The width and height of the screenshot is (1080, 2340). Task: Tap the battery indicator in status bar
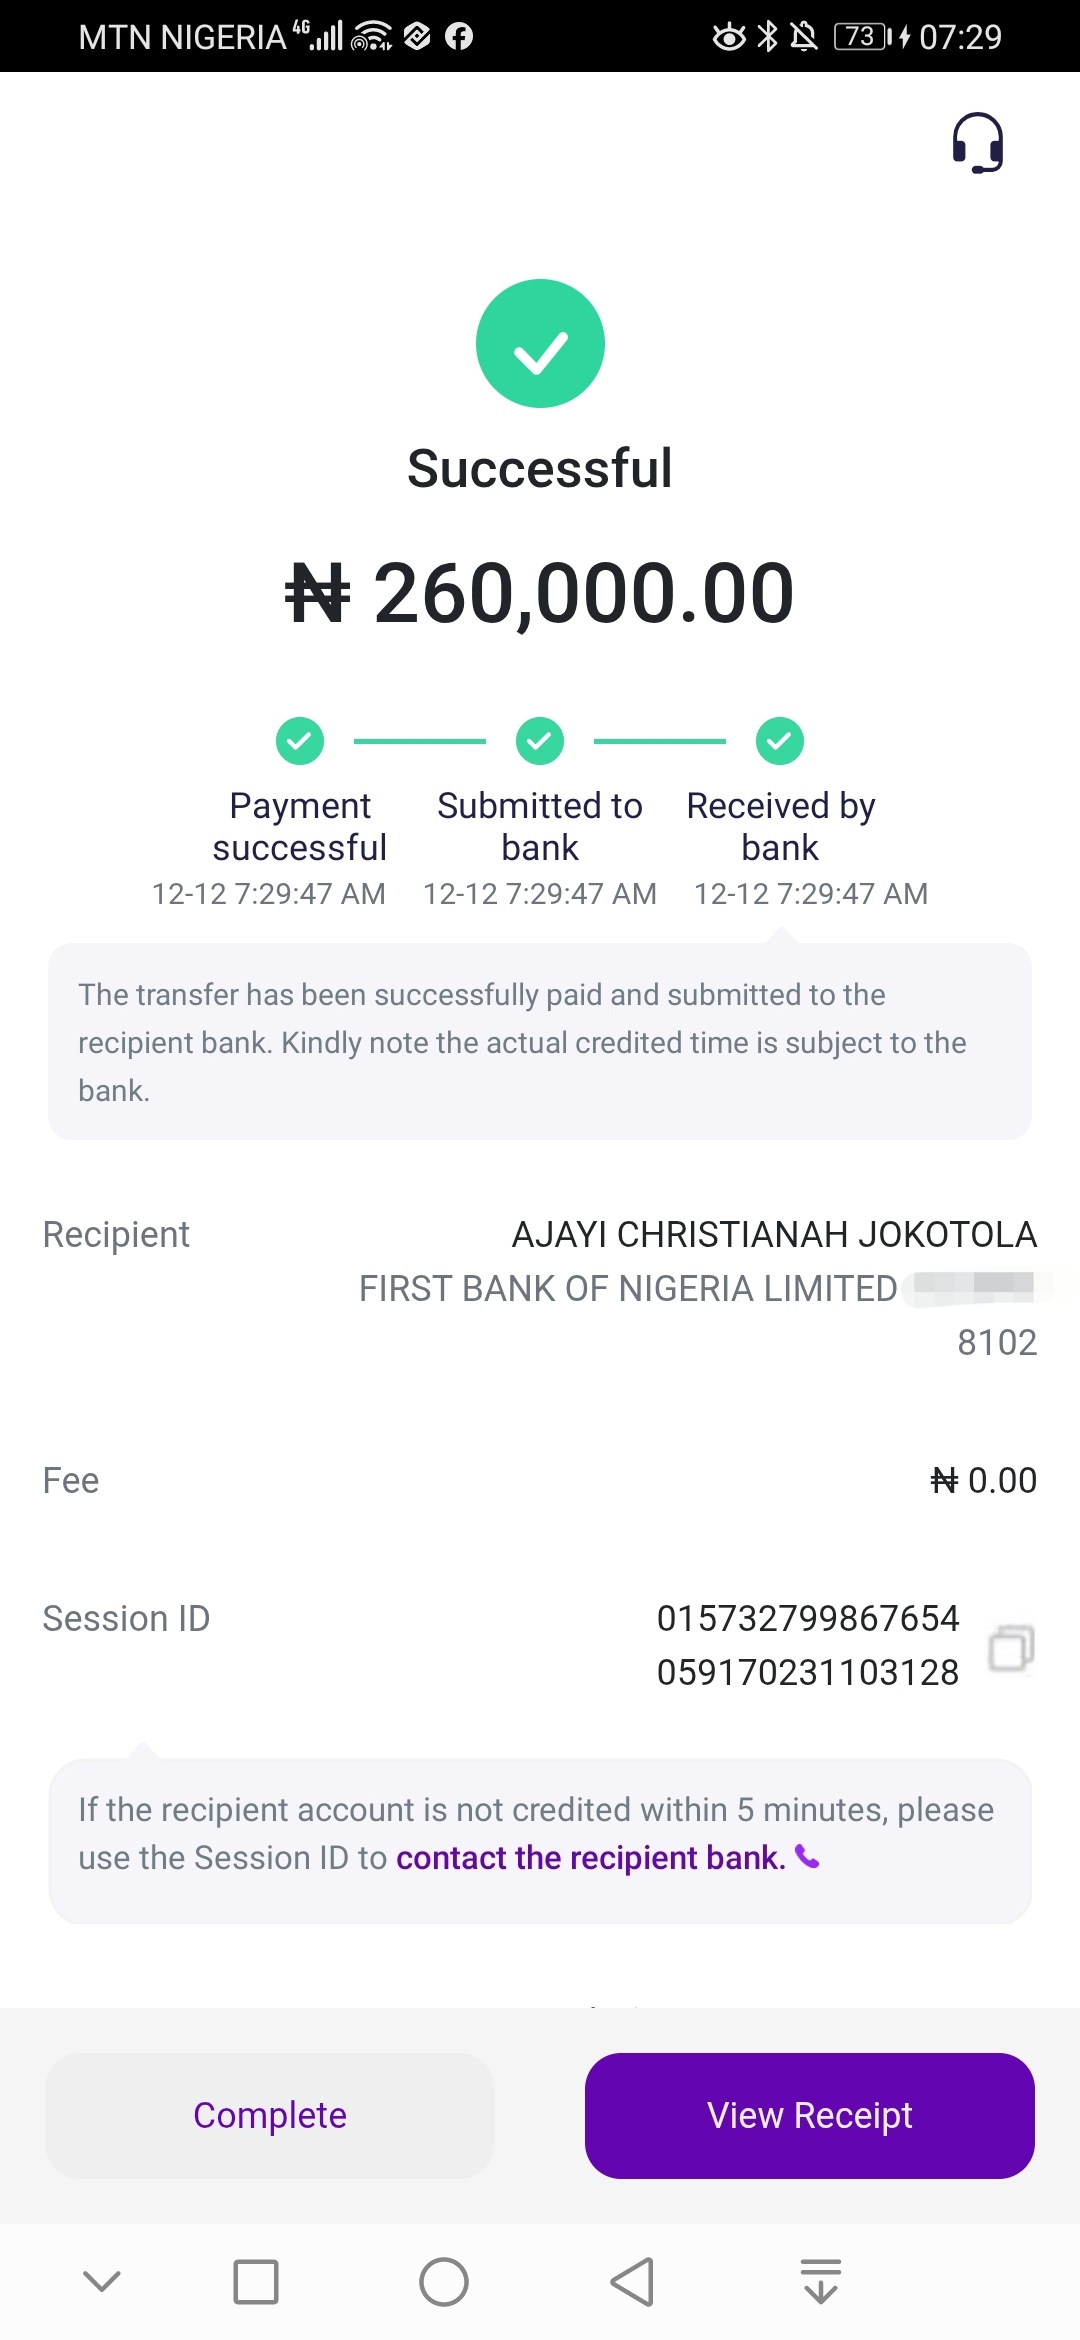[x=862, y=37]
